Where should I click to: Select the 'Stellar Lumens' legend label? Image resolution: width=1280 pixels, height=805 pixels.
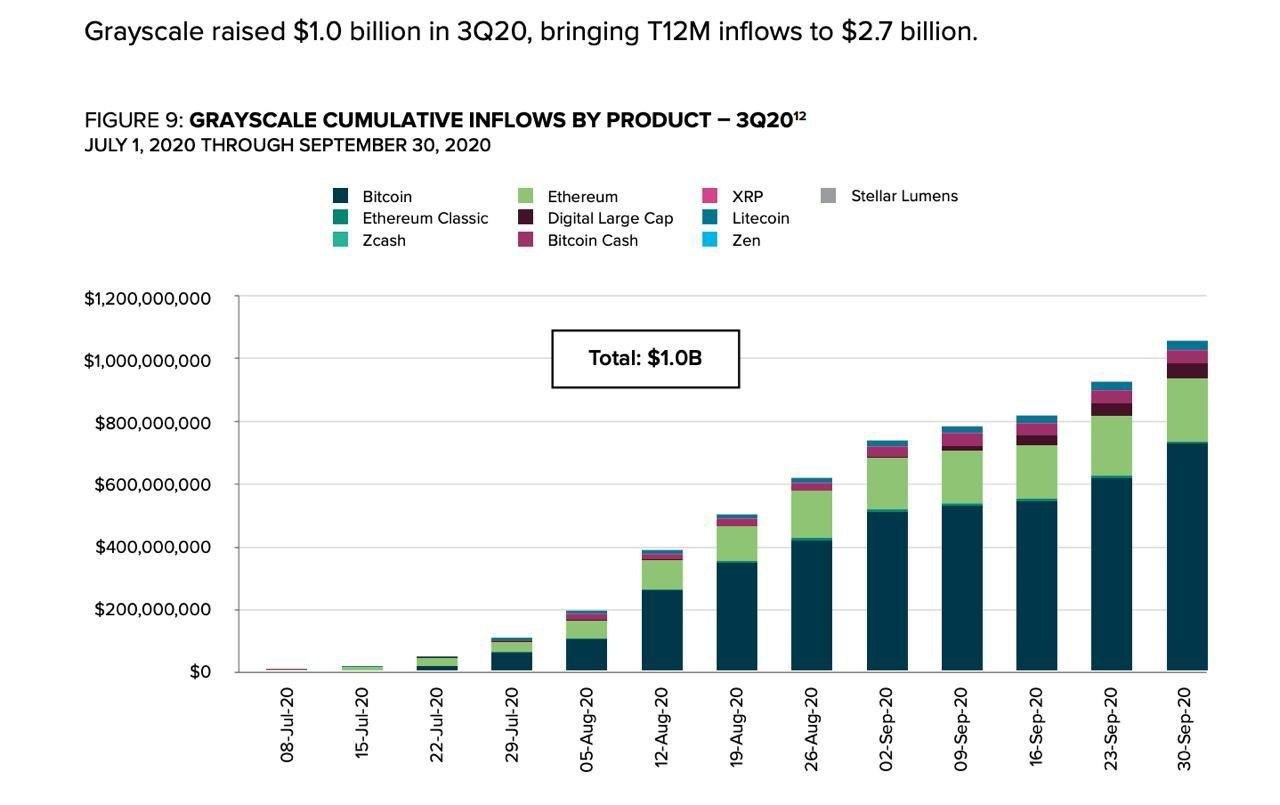pyautogui.click(x=904, y=196)
